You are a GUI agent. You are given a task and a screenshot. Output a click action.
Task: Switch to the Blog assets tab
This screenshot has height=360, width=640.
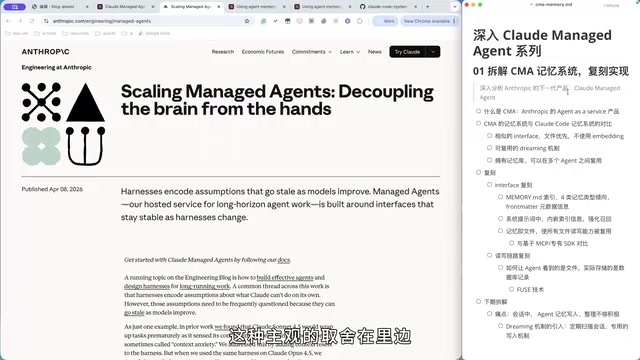pos(59,7)
